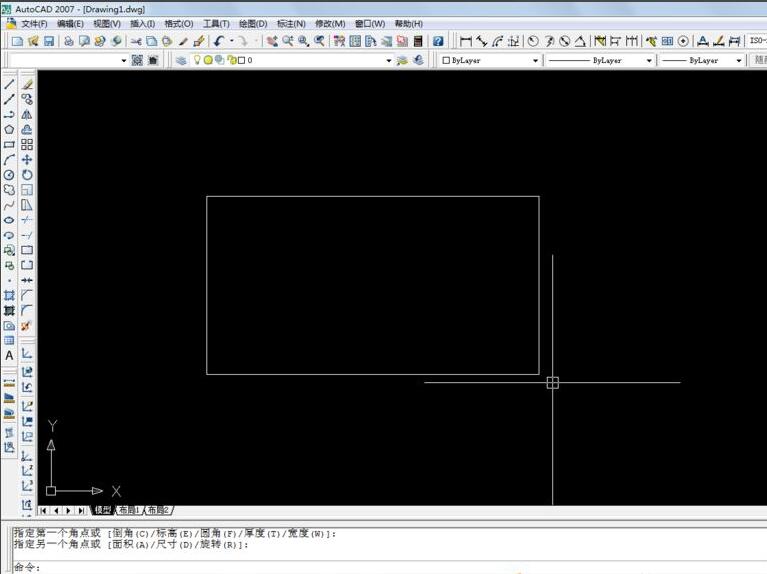Select the Extend tool
Image resolution: width=767 pixels, height=574 pixels.
coord(27,235)
